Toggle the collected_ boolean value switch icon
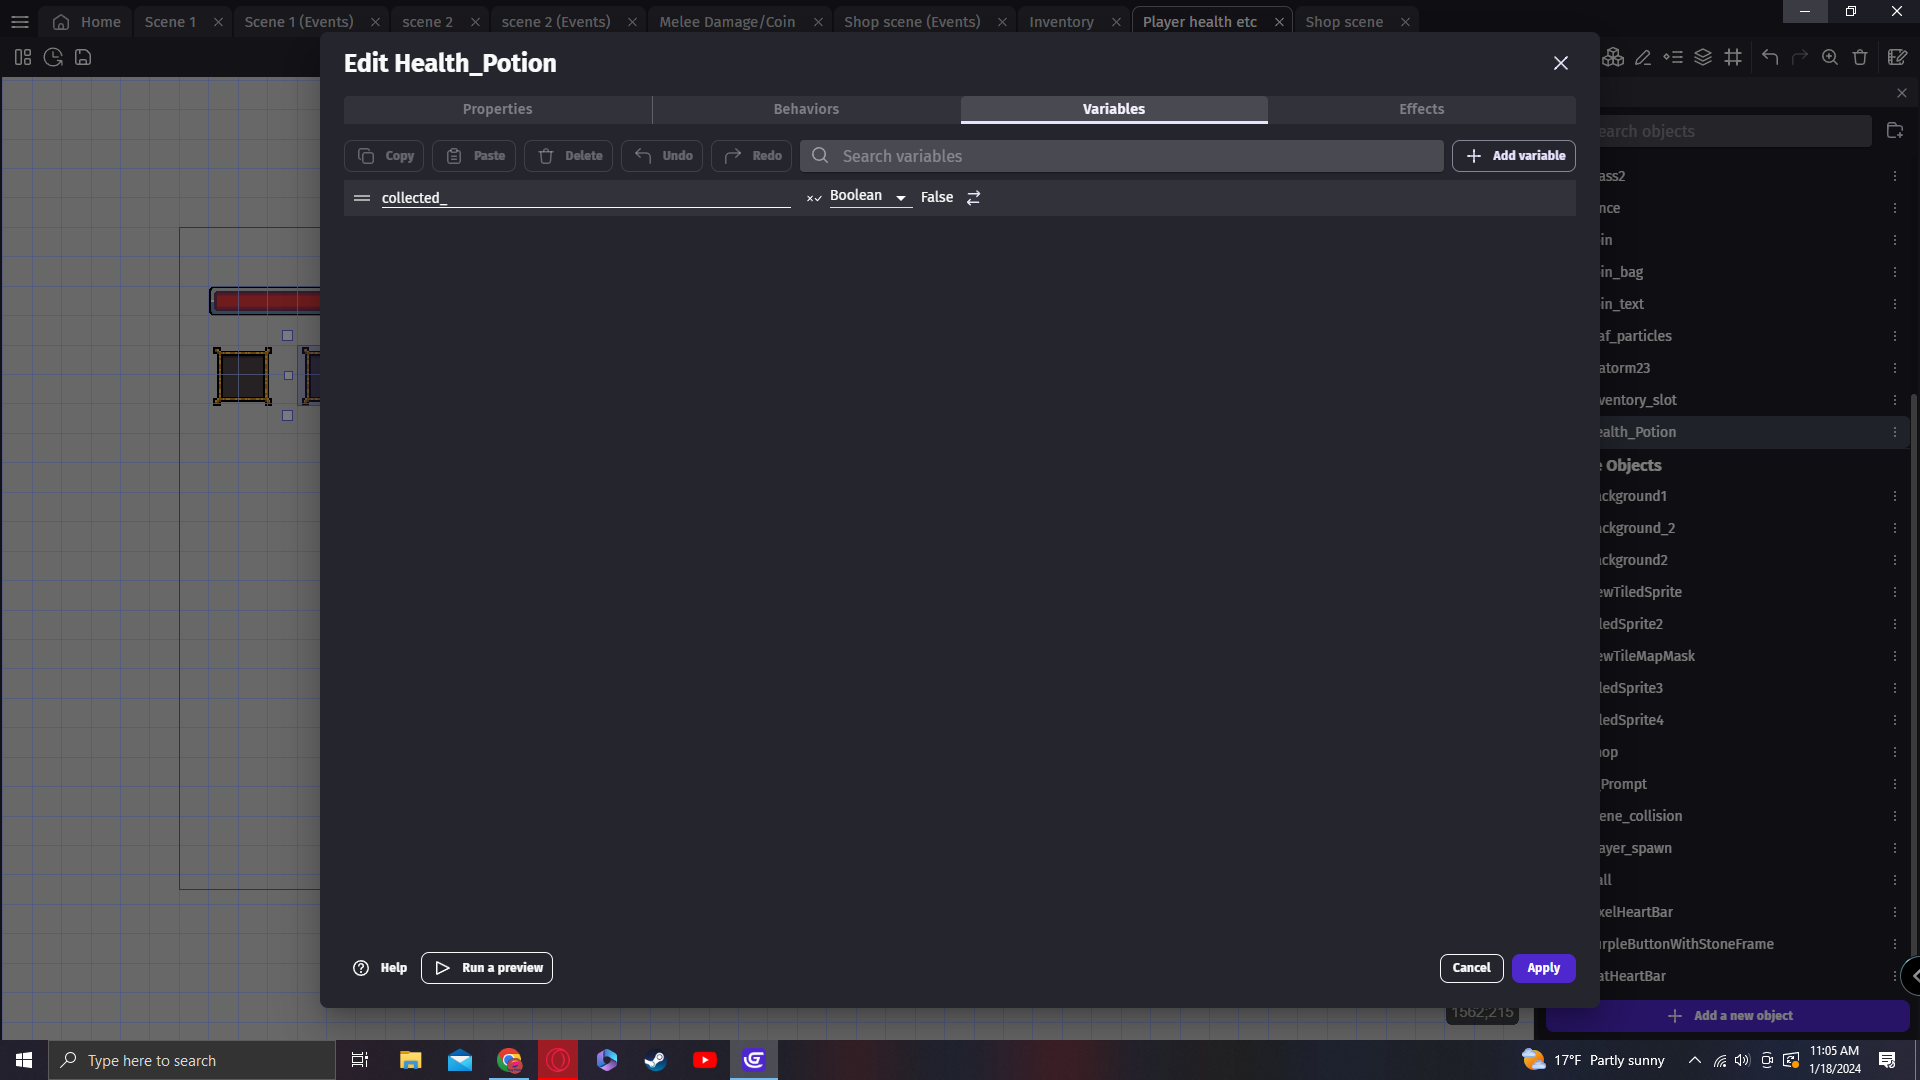The height and width of the screenshot is (1080, 1920). coord(973,198)
